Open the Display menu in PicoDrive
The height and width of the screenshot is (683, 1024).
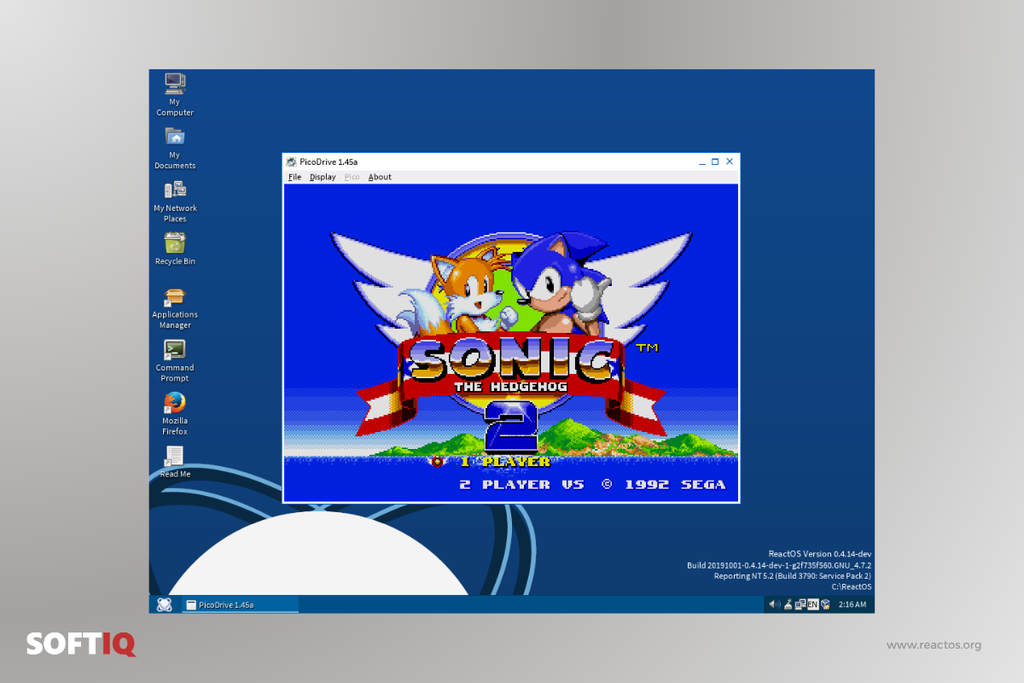[x=323, y=177]
